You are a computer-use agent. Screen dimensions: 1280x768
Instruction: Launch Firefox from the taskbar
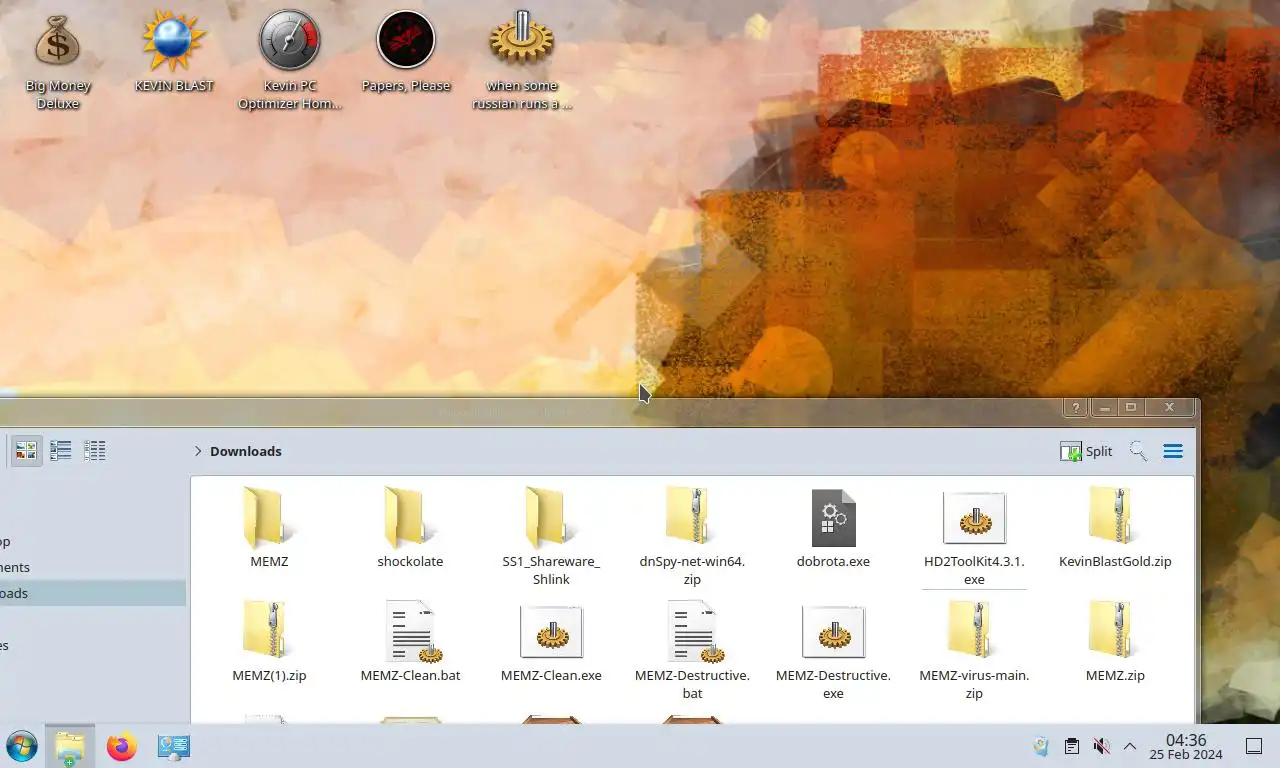pos(121,746)
